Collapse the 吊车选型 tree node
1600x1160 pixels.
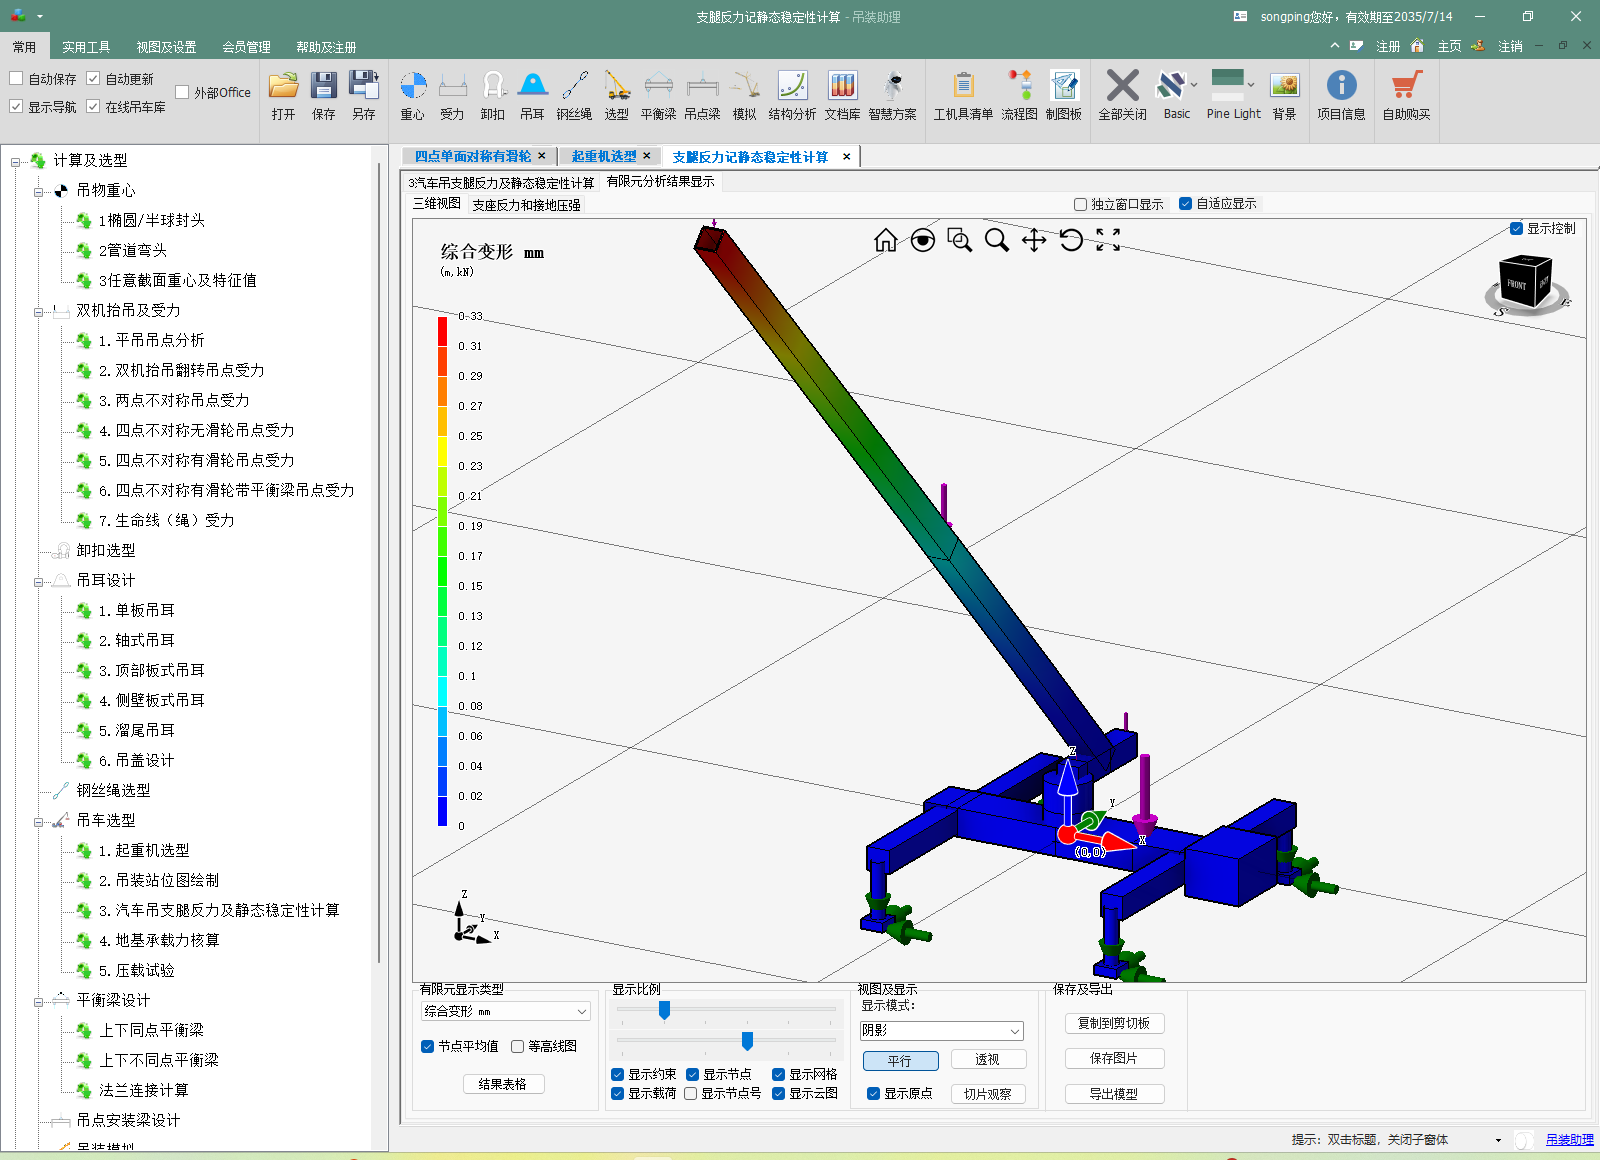tap(38, 821)
